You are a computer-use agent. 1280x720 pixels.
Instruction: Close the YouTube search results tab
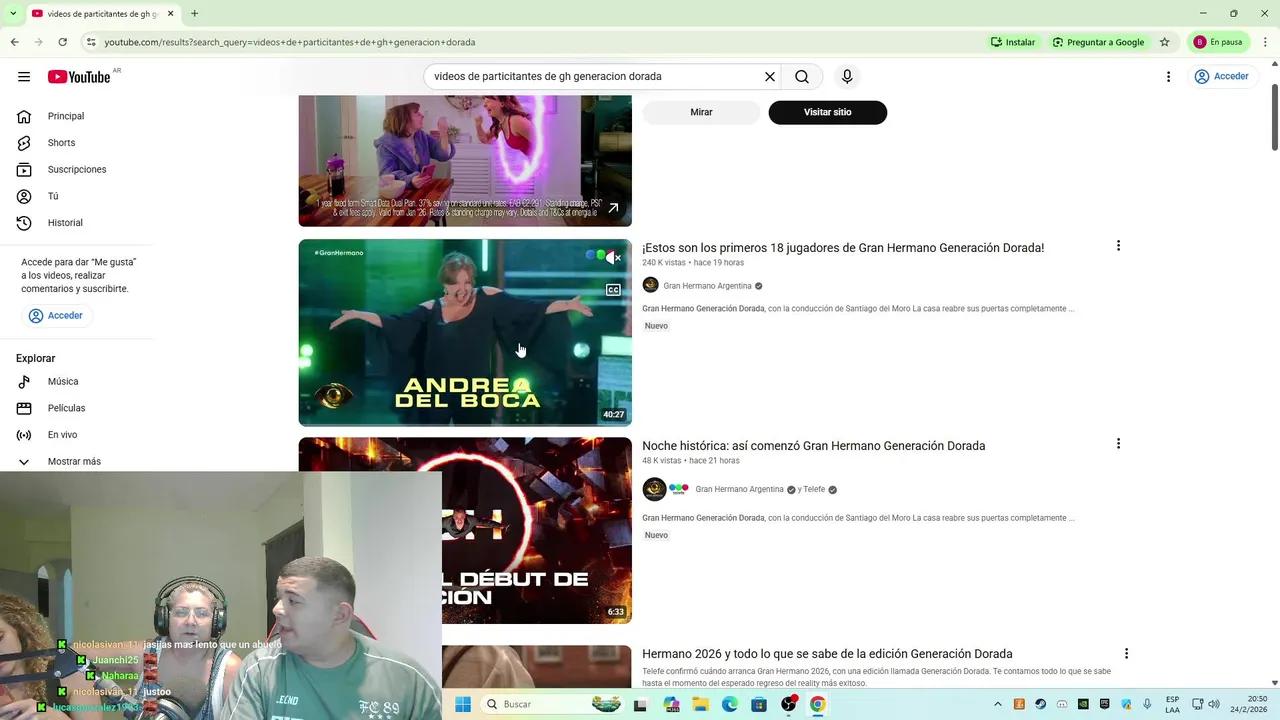point(170,14)
